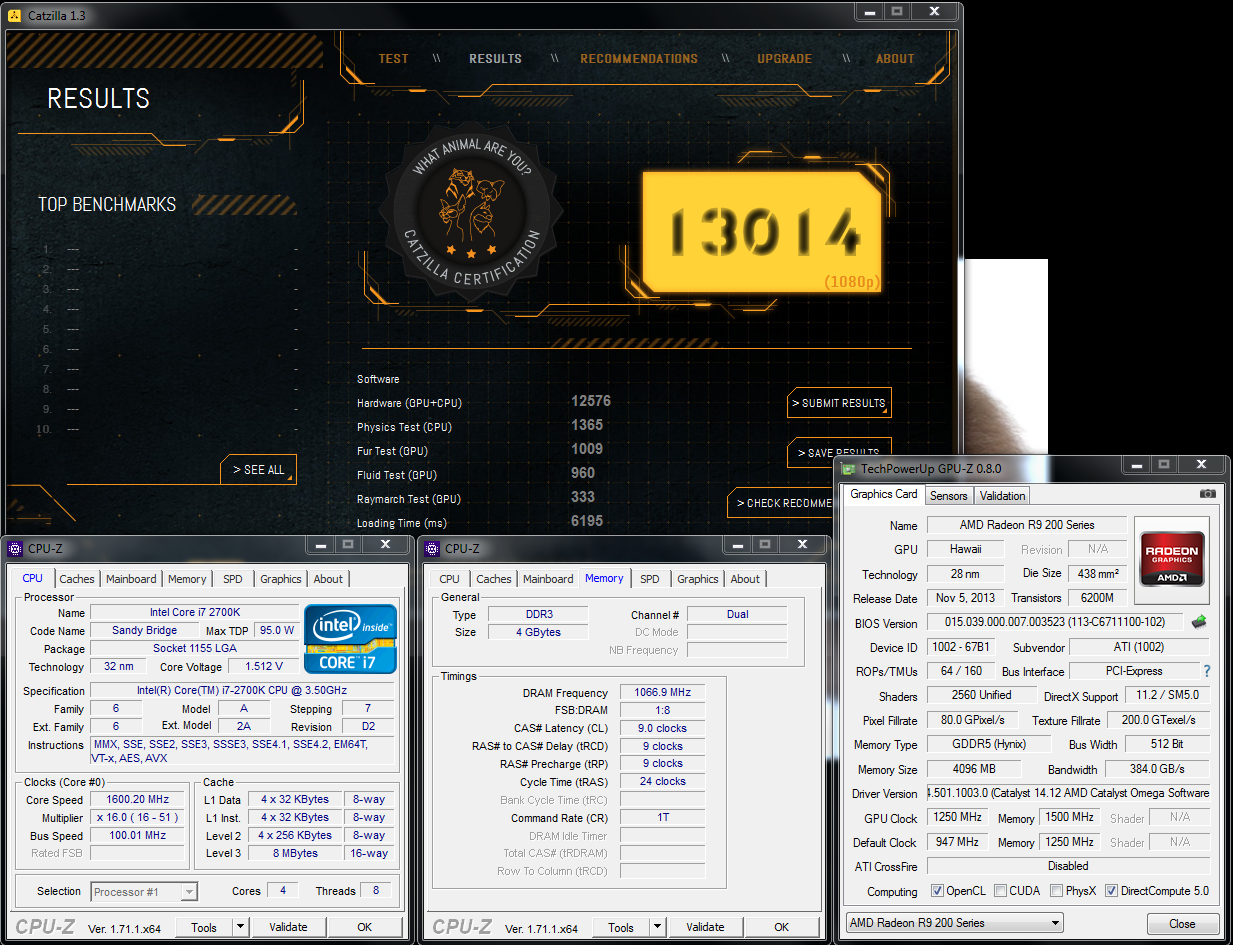This screenshot has height=945, width=1233.
Task: Click Close button in GPU-Z
Action: (1182, 923)
